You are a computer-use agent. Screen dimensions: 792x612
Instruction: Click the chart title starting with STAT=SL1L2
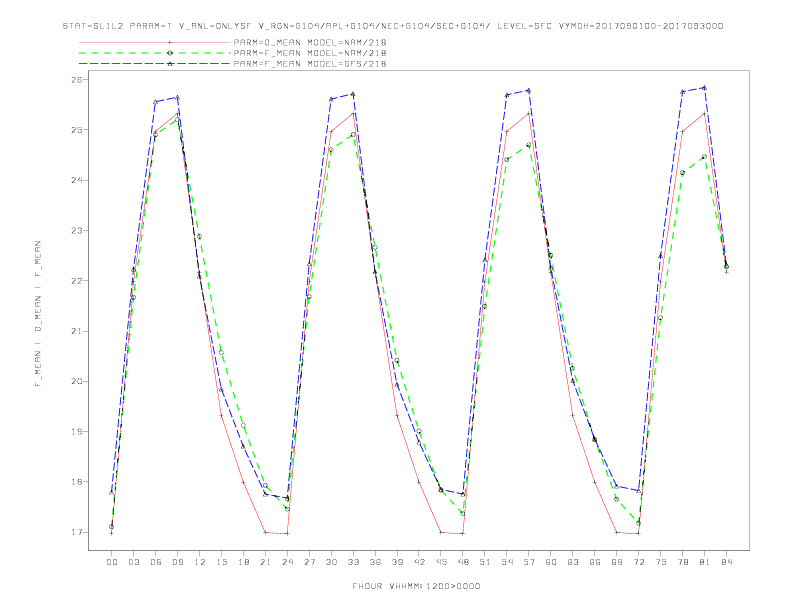[392, 26]
